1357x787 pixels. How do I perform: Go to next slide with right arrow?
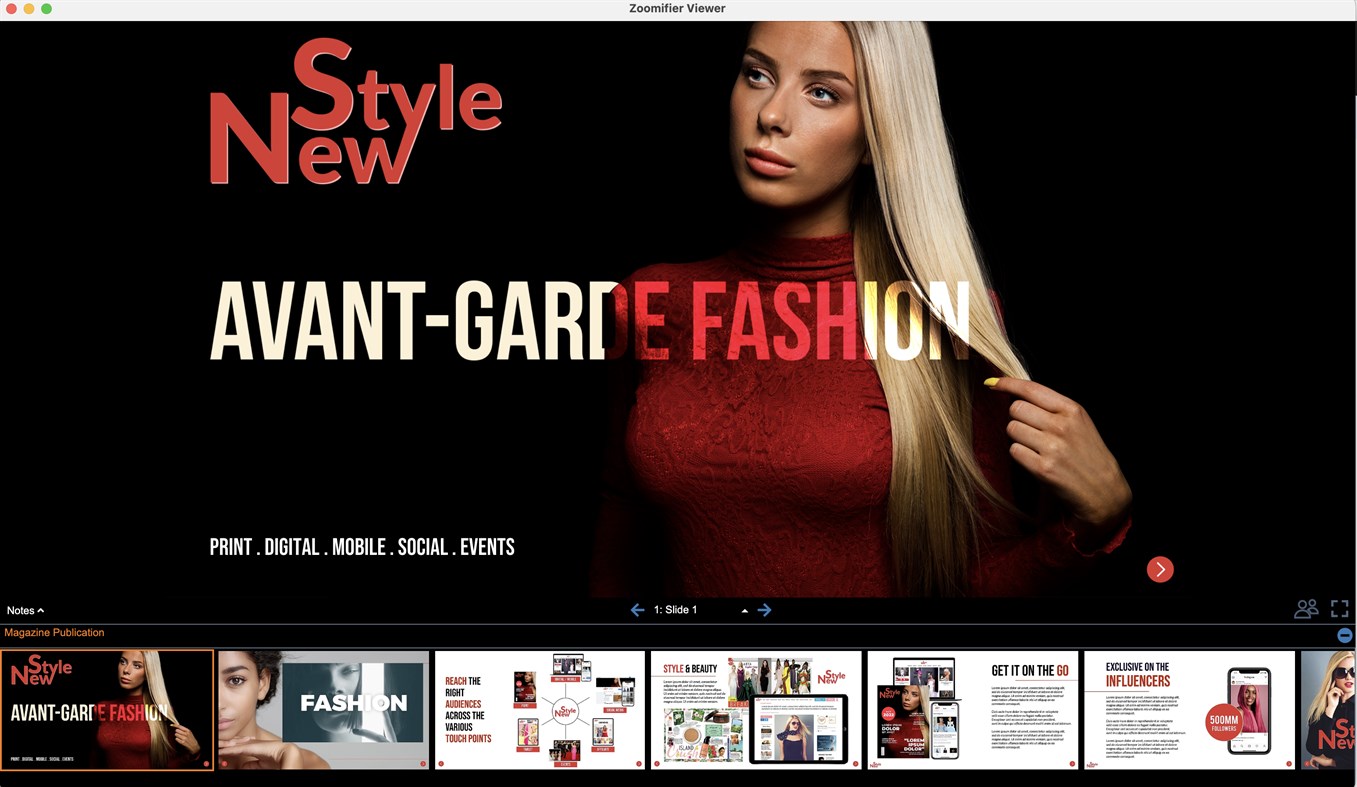coord(764,610)
